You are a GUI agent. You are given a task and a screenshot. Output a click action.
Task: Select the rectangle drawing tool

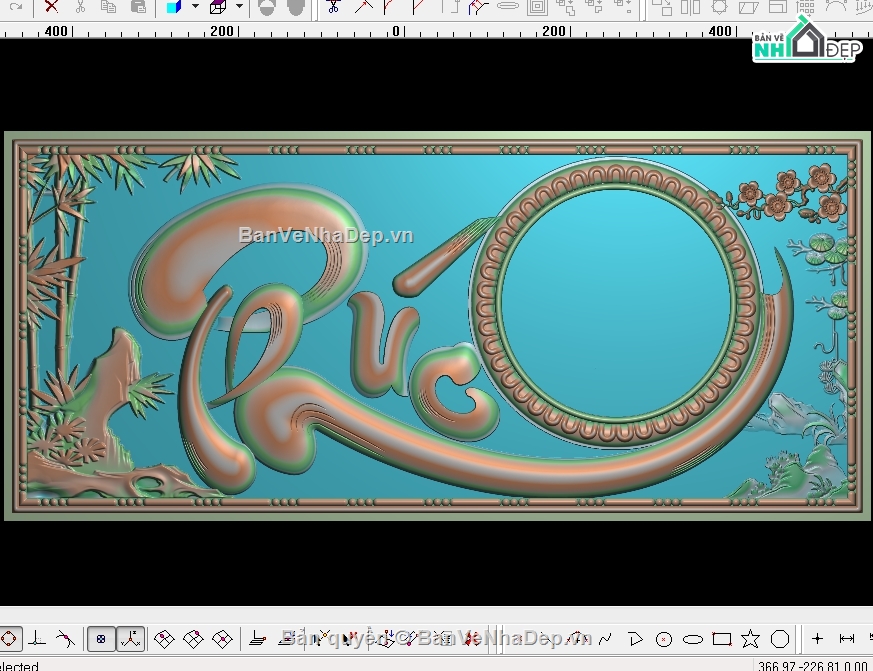point(722,639)
